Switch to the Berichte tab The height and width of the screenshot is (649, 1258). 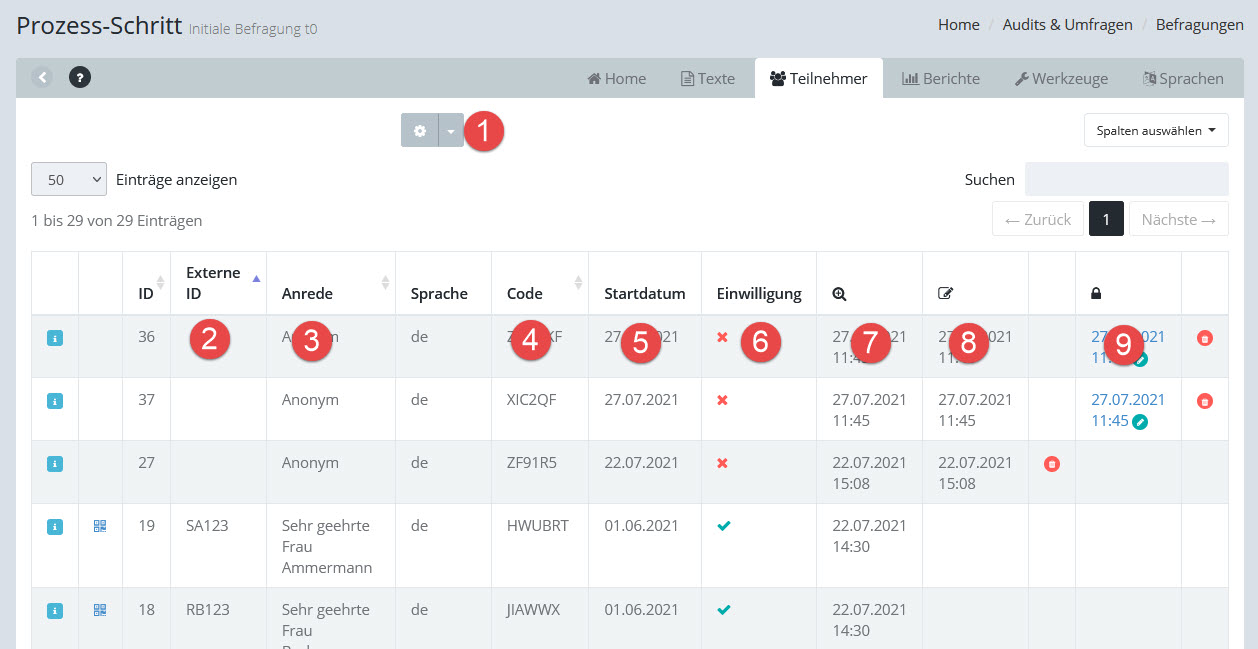941,78
